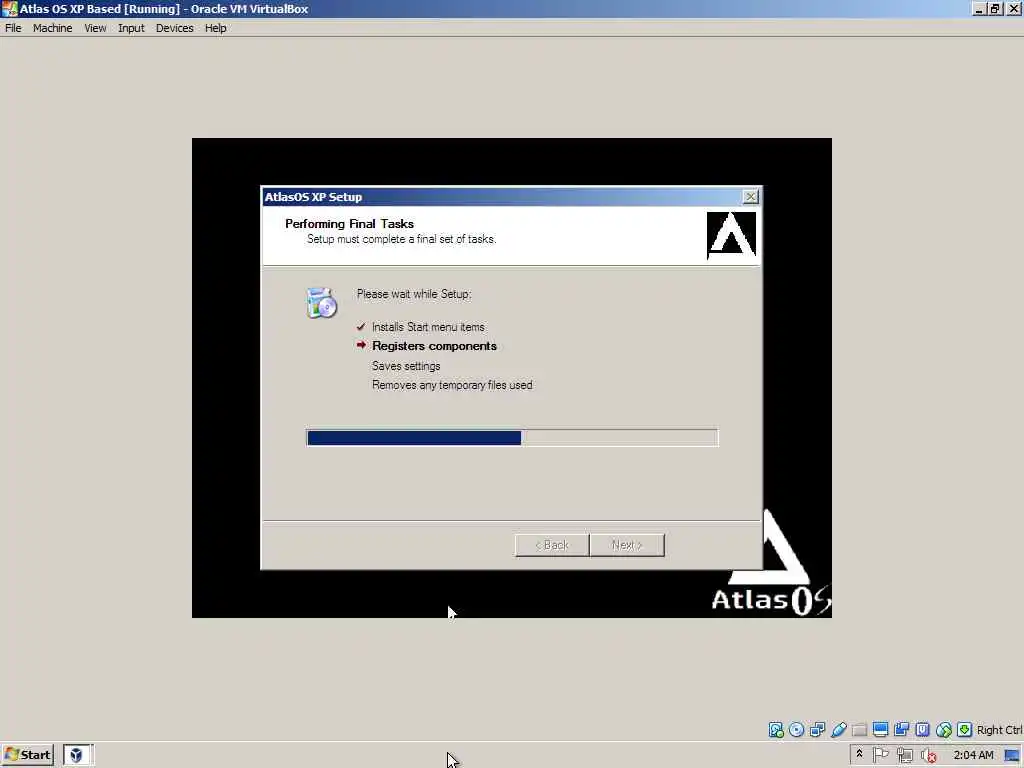Click the setup progress bar
Viewport: 1024px width, 768px height.
point(512,438)
